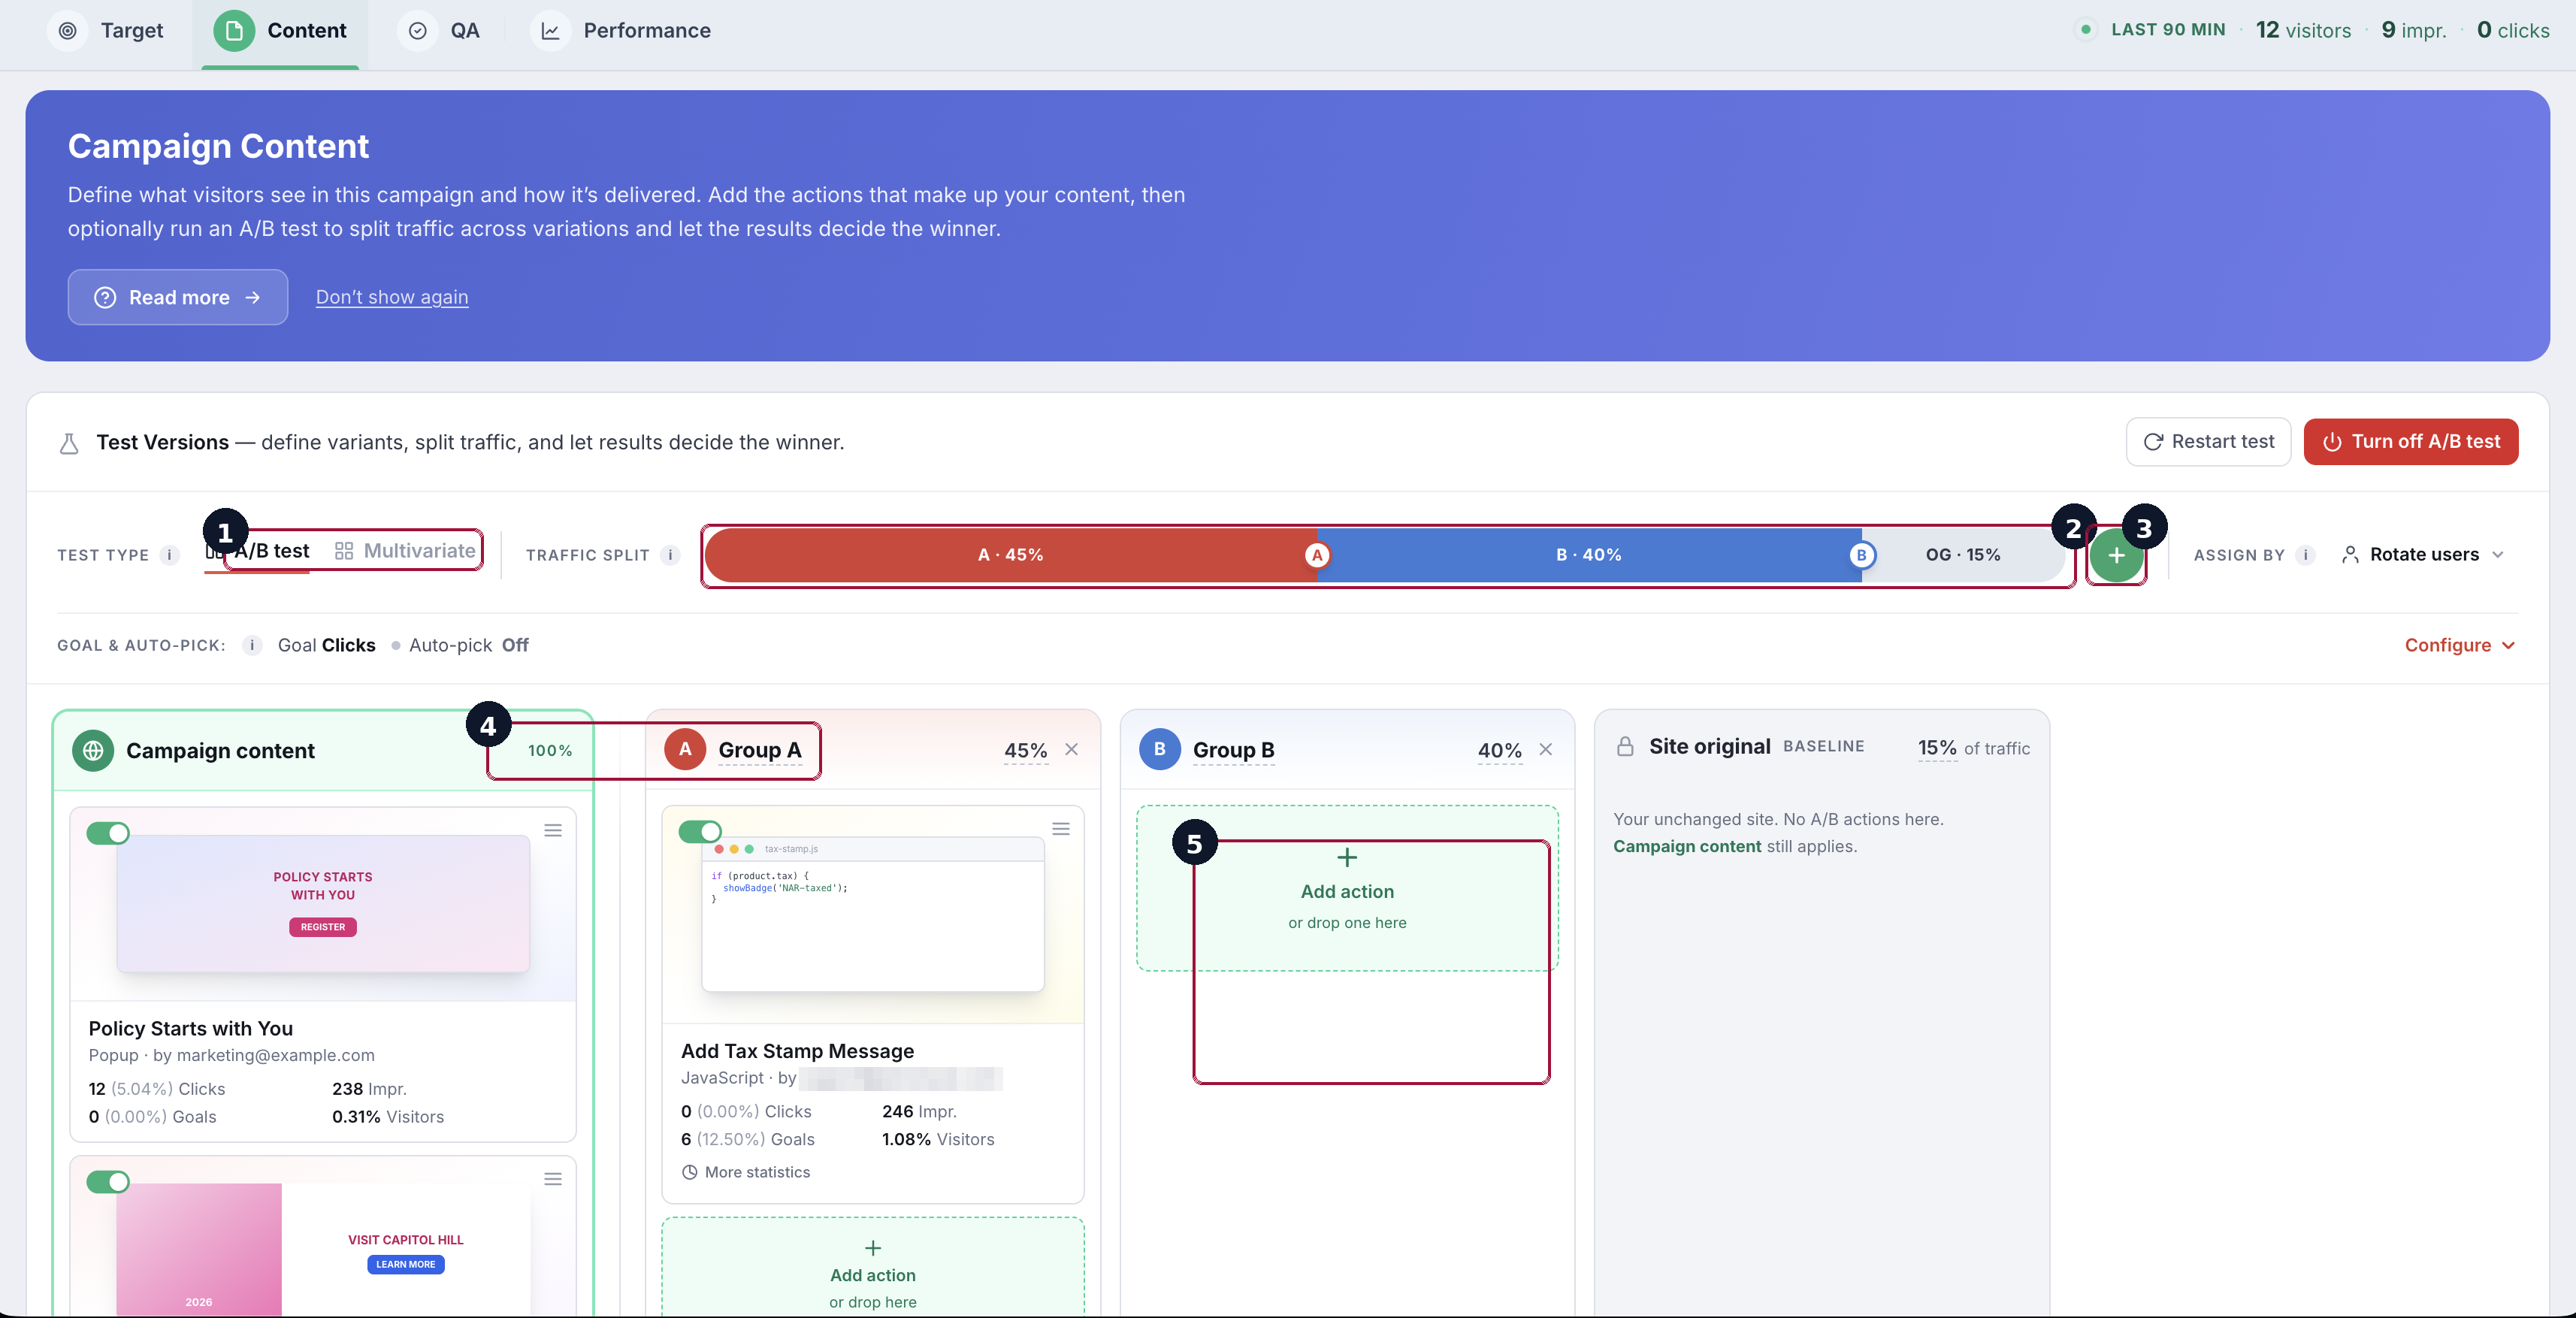Toggle the Policy Starts with You action off
This screenshot has width=2576, height=1318.
click(x=108, y=833)
